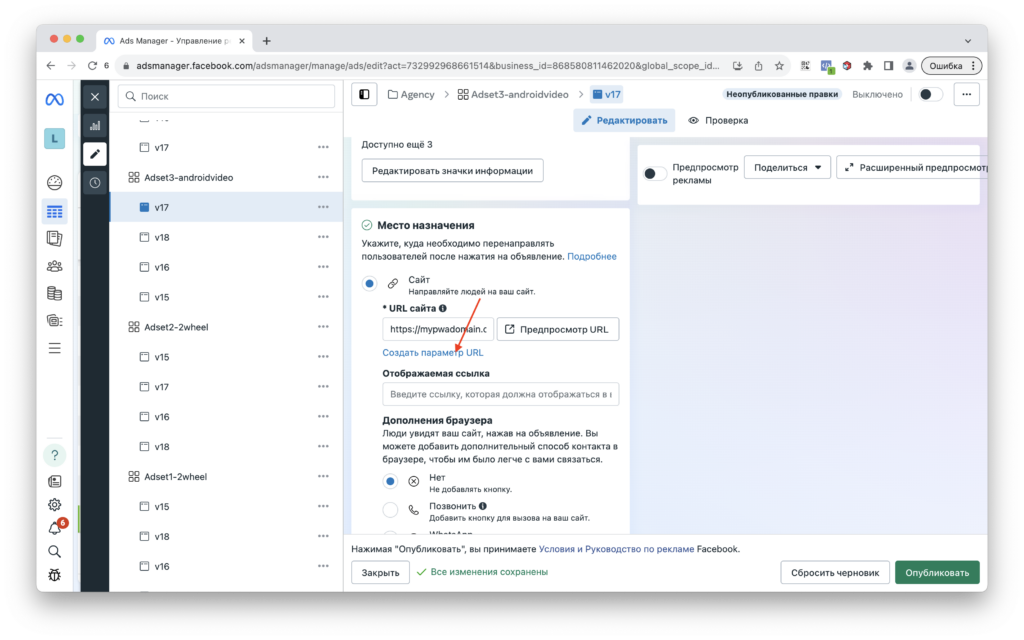Open the Audiences people icon in the sidebar
The width and height of the screenshot is (1024, 640).
pos(54,265)
